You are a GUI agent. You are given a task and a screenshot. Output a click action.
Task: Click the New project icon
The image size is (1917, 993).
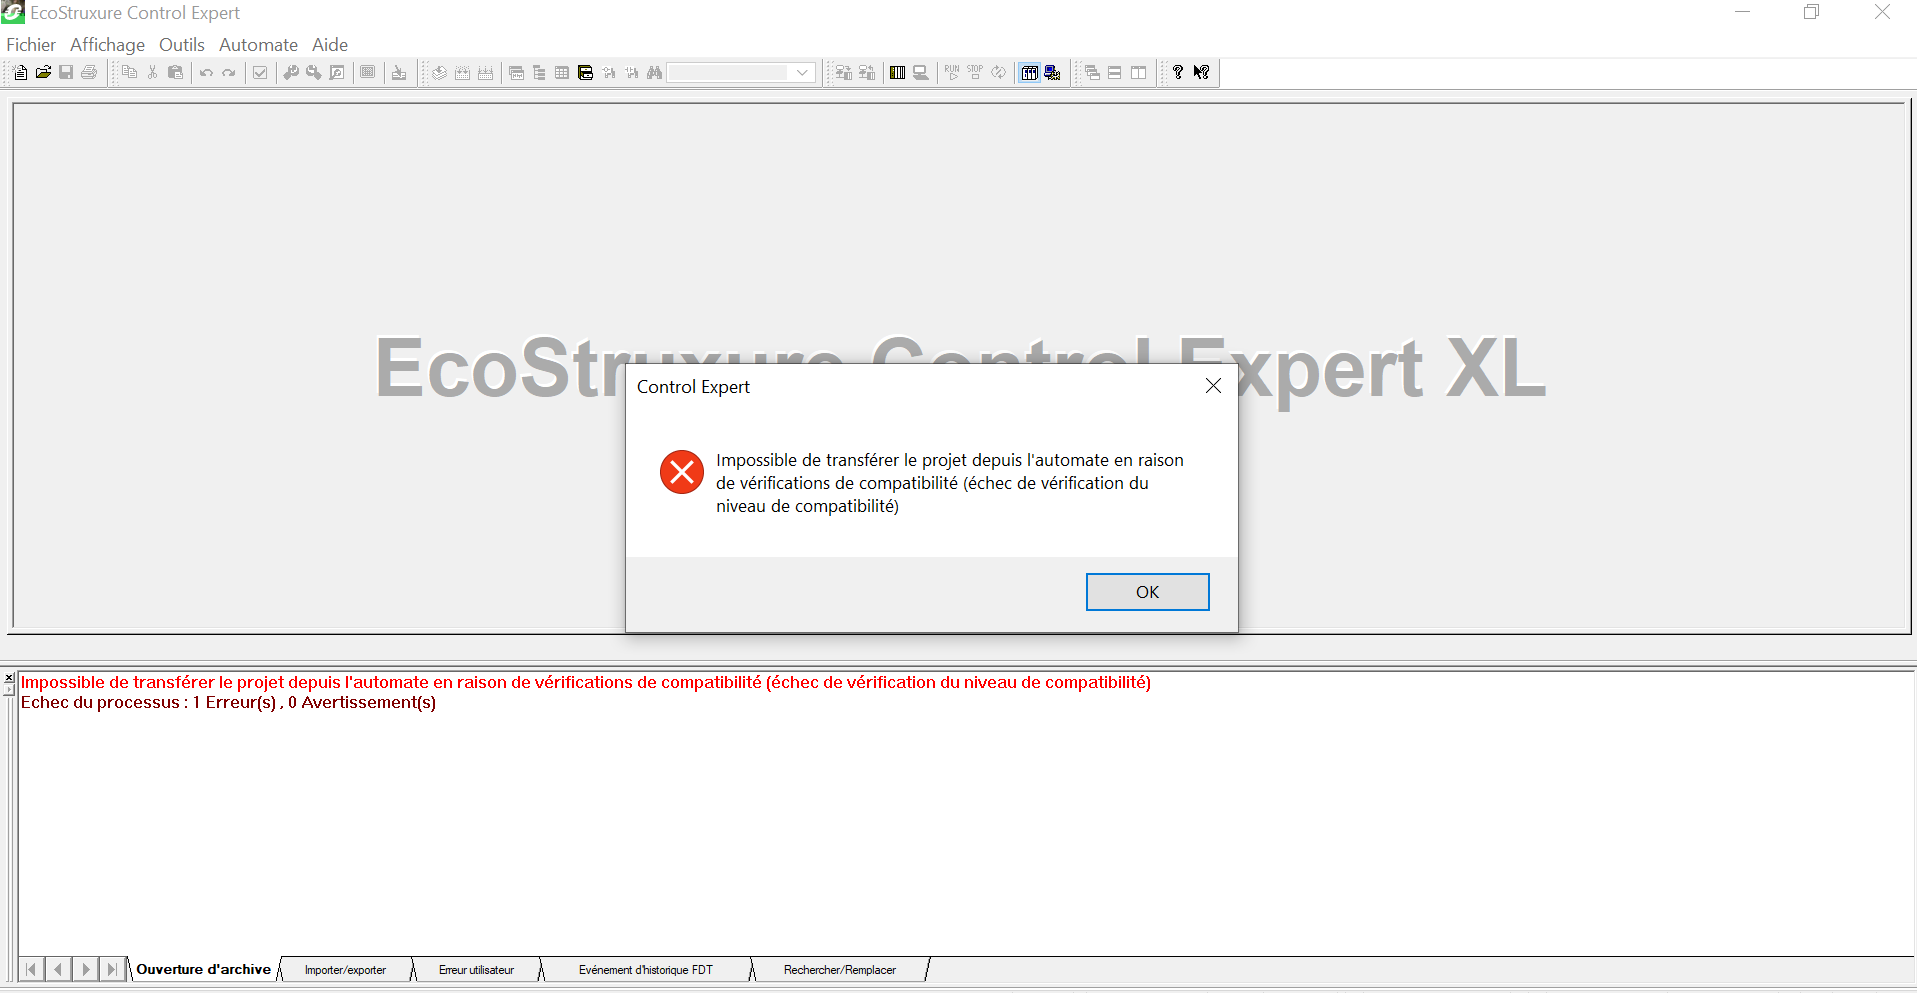point(20,72)
